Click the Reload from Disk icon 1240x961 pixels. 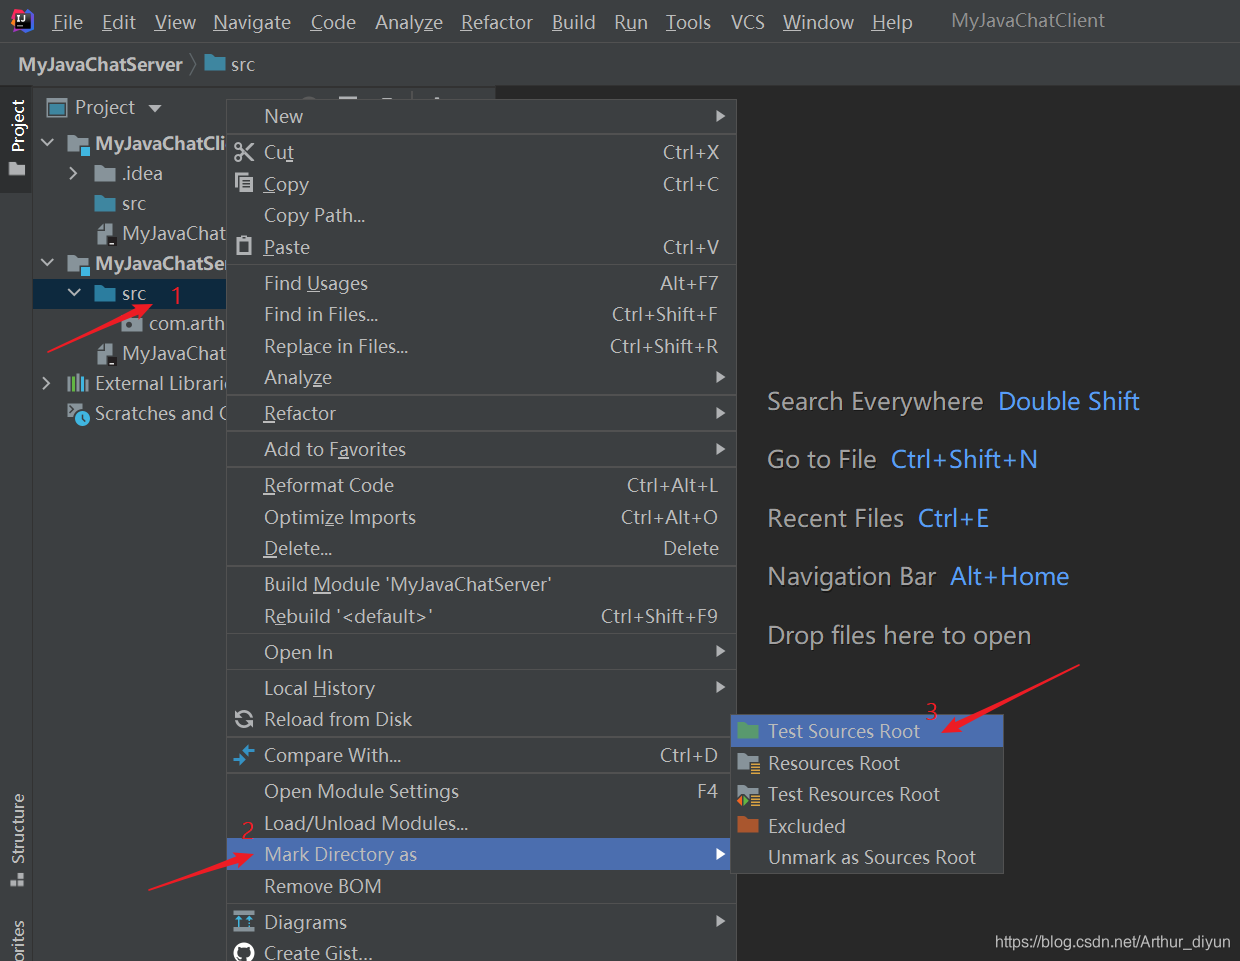[x=244, y=719]
